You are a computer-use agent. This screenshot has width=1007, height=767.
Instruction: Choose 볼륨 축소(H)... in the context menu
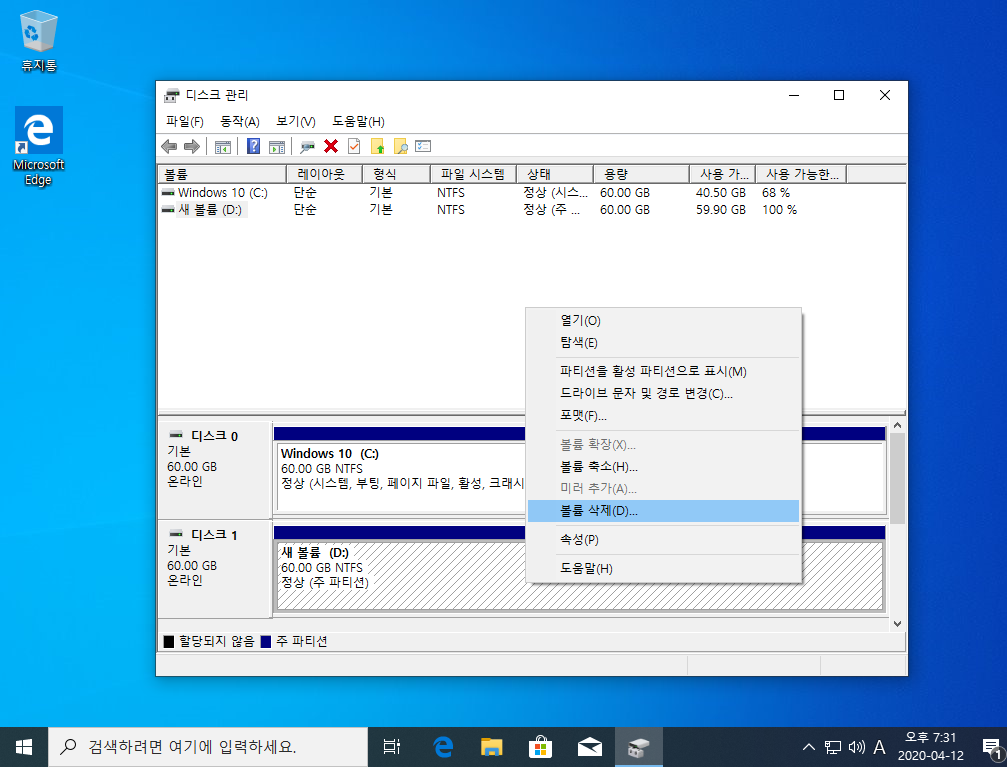tap(663, 466)
